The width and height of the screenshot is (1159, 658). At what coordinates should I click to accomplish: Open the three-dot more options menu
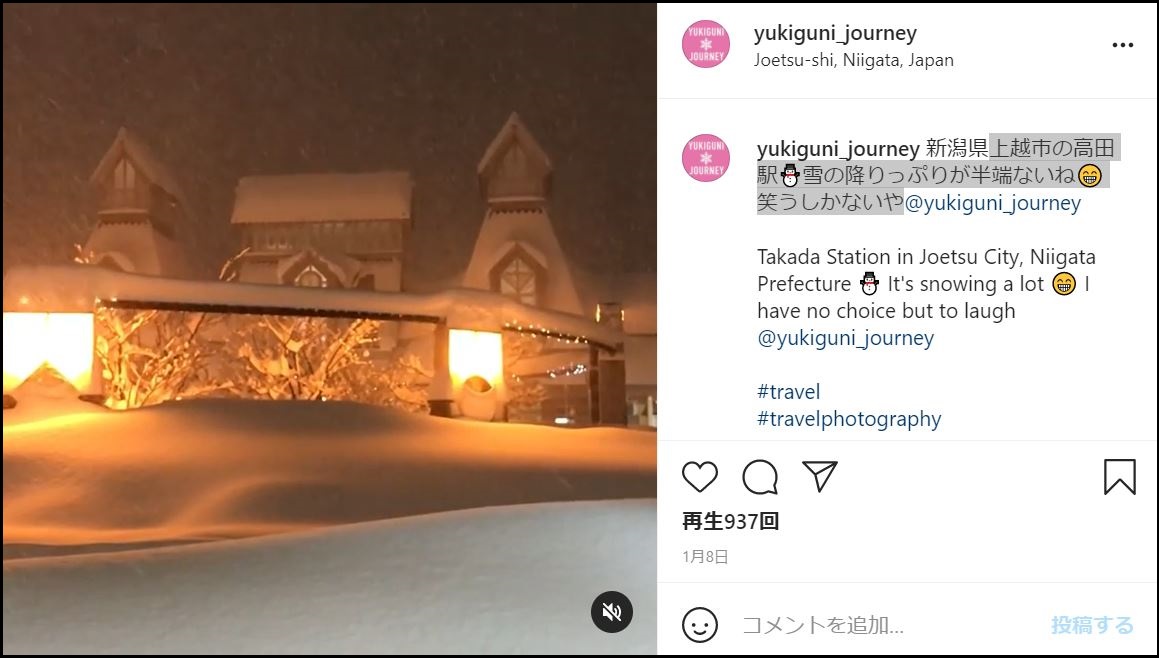tap(1122, 45)
